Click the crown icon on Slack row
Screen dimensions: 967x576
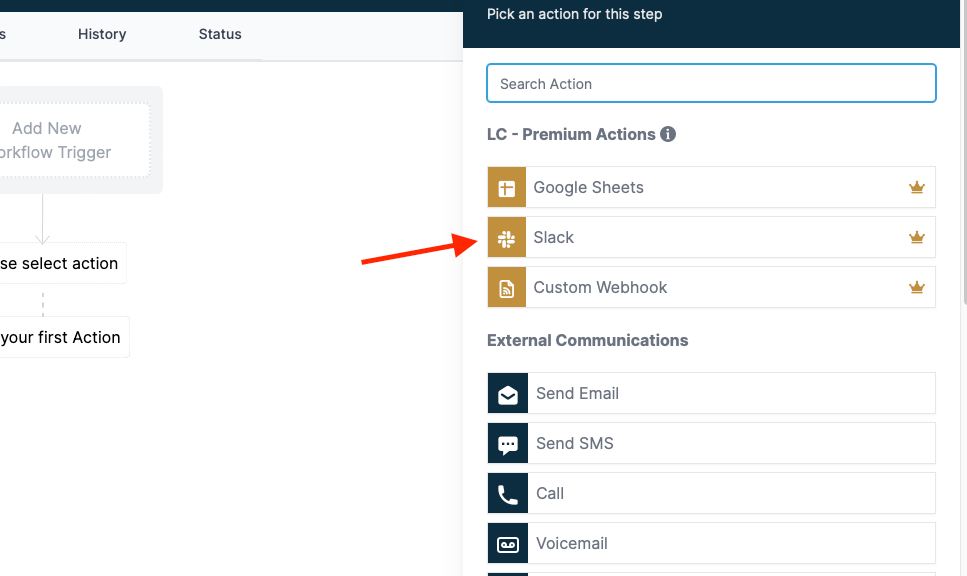click(x=916, y=237)
